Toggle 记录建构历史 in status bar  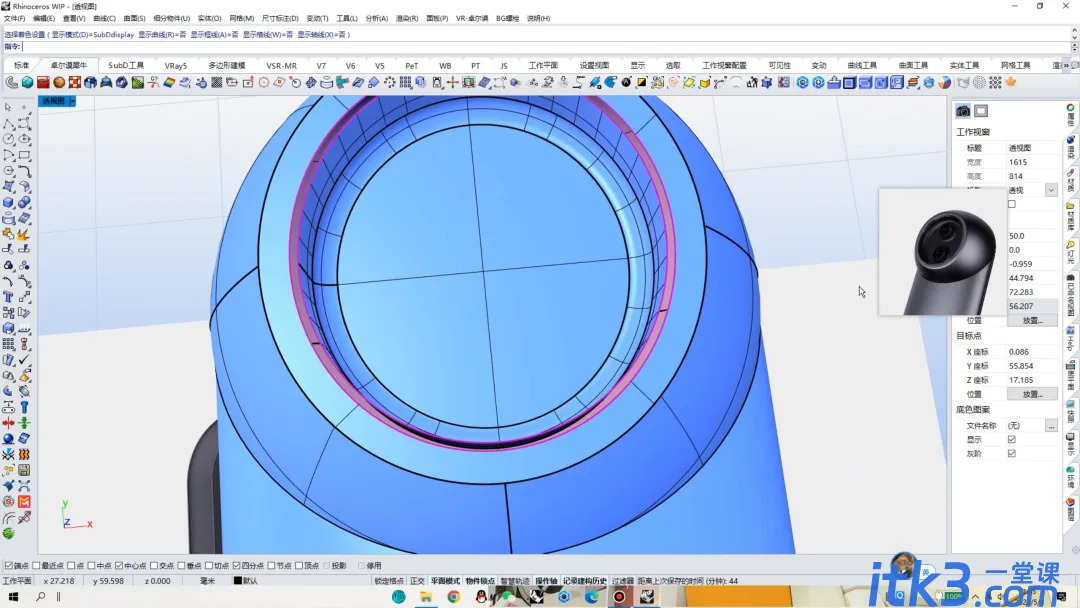coord(585,581)
